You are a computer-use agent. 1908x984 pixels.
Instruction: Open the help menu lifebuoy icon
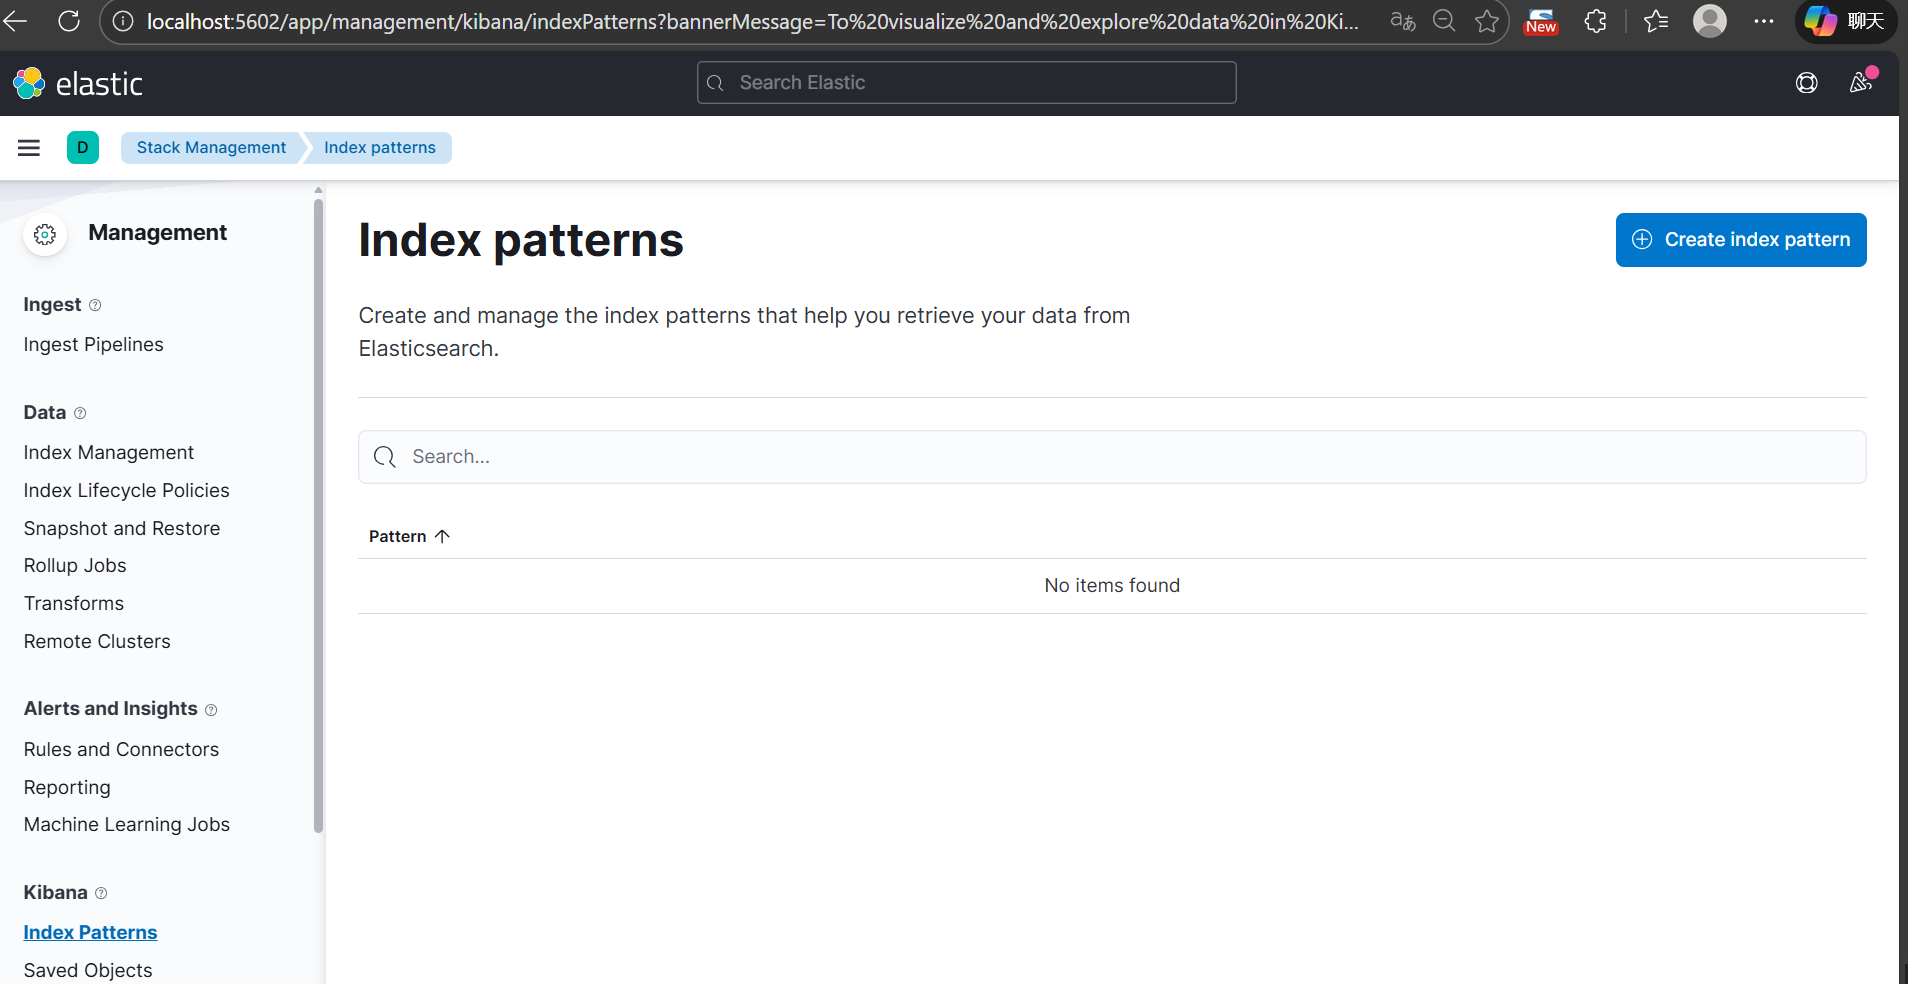pyautogui.click(x=1806, y=83)
